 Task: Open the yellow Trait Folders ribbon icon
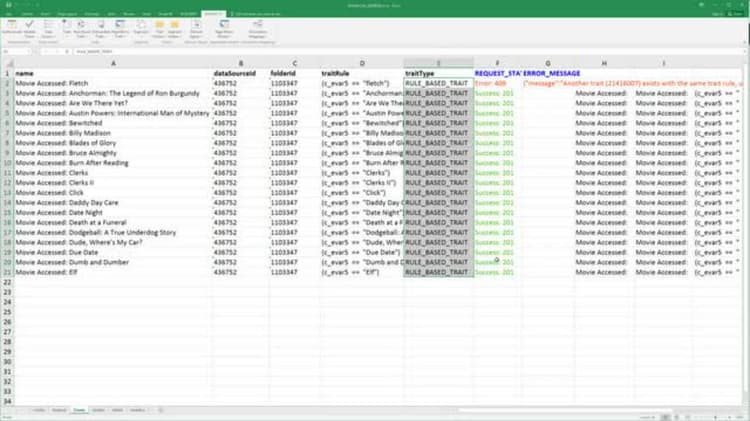click(x=159, y=29)
